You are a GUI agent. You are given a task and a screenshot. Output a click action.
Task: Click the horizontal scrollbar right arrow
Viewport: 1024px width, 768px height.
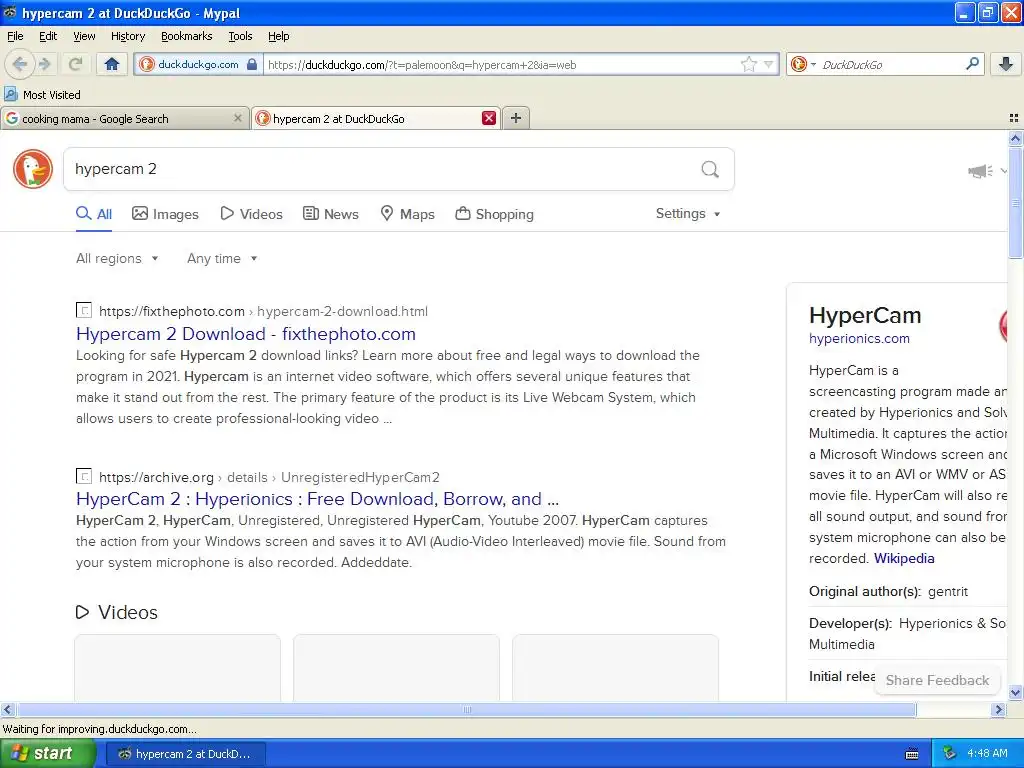coord(998,709)
